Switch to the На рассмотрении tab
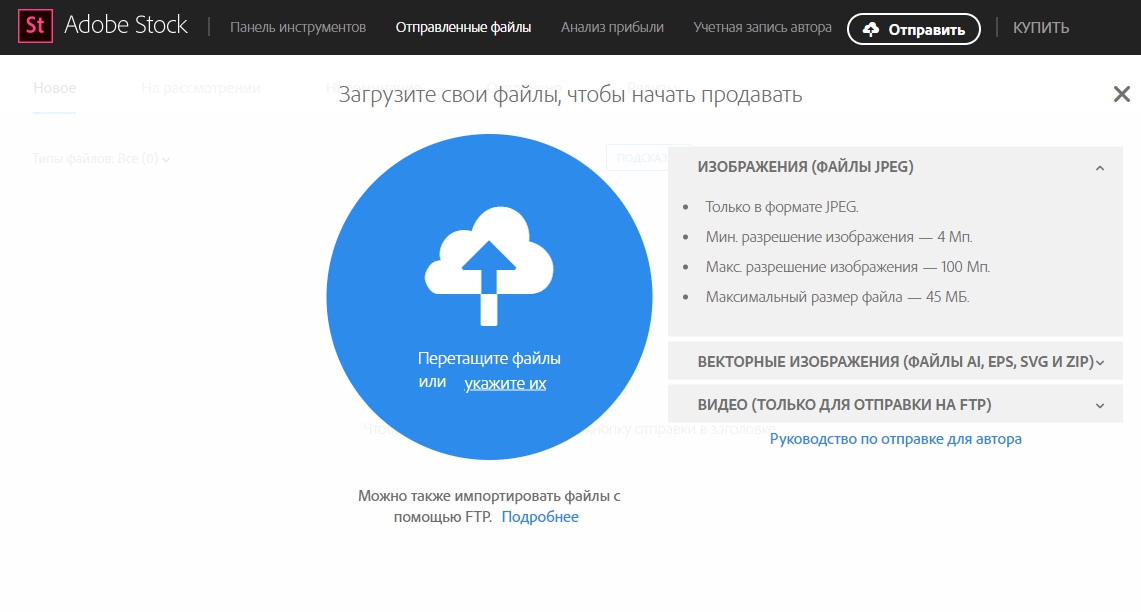The width and height of the screenshot is (1141, 612). point(200,88)
